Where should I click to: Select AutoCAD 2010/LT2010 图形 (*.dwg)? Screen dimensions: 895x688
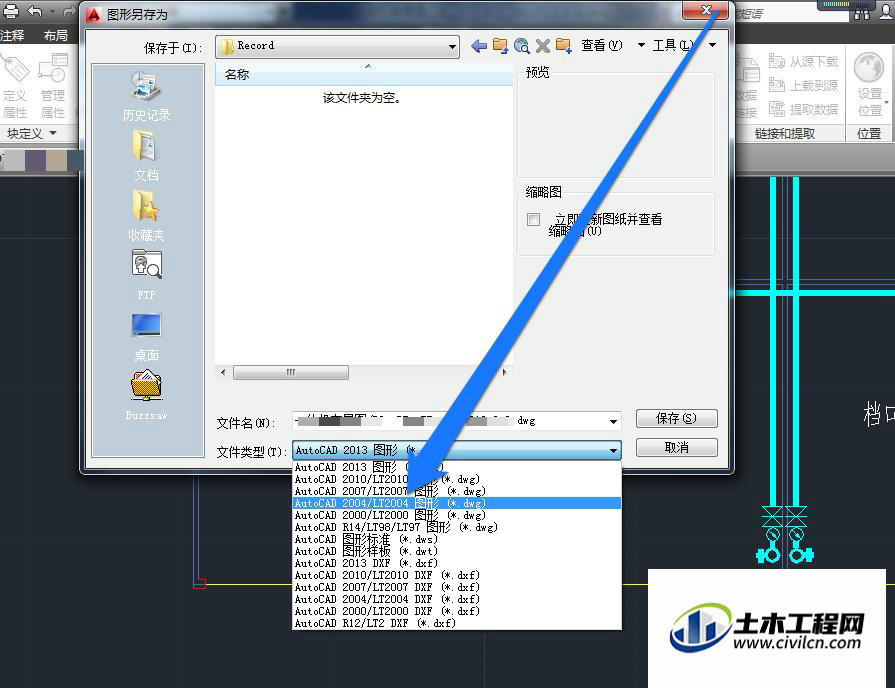[x=457, y=479]
